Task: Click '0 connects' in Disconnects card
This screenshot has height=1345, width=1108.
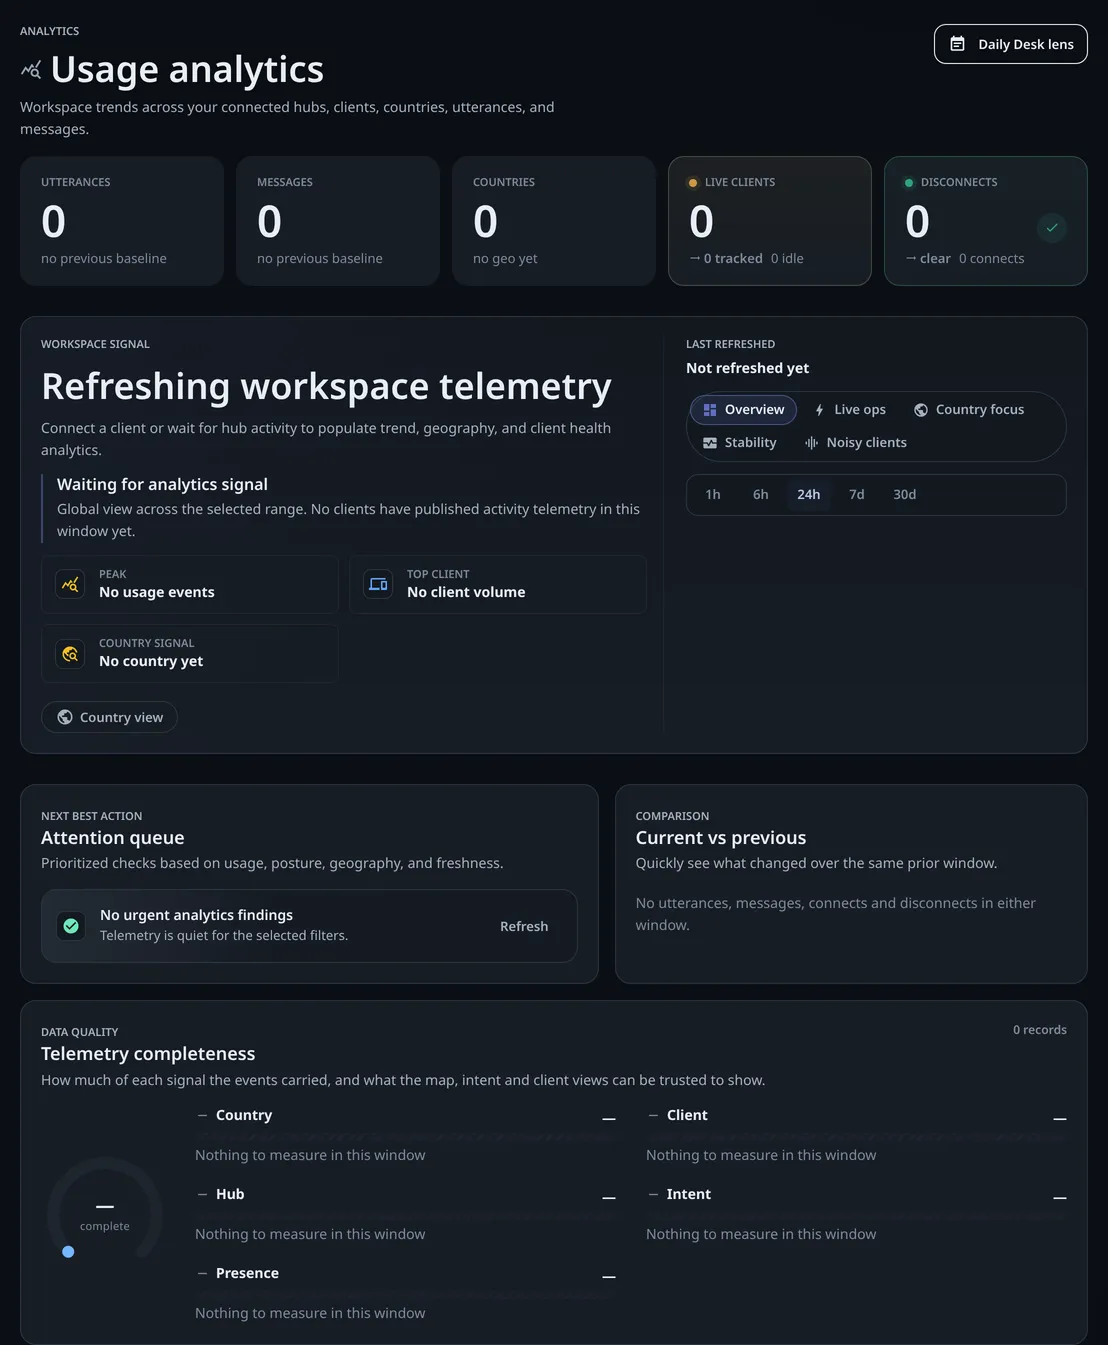Action: click(x=992, y=259)
